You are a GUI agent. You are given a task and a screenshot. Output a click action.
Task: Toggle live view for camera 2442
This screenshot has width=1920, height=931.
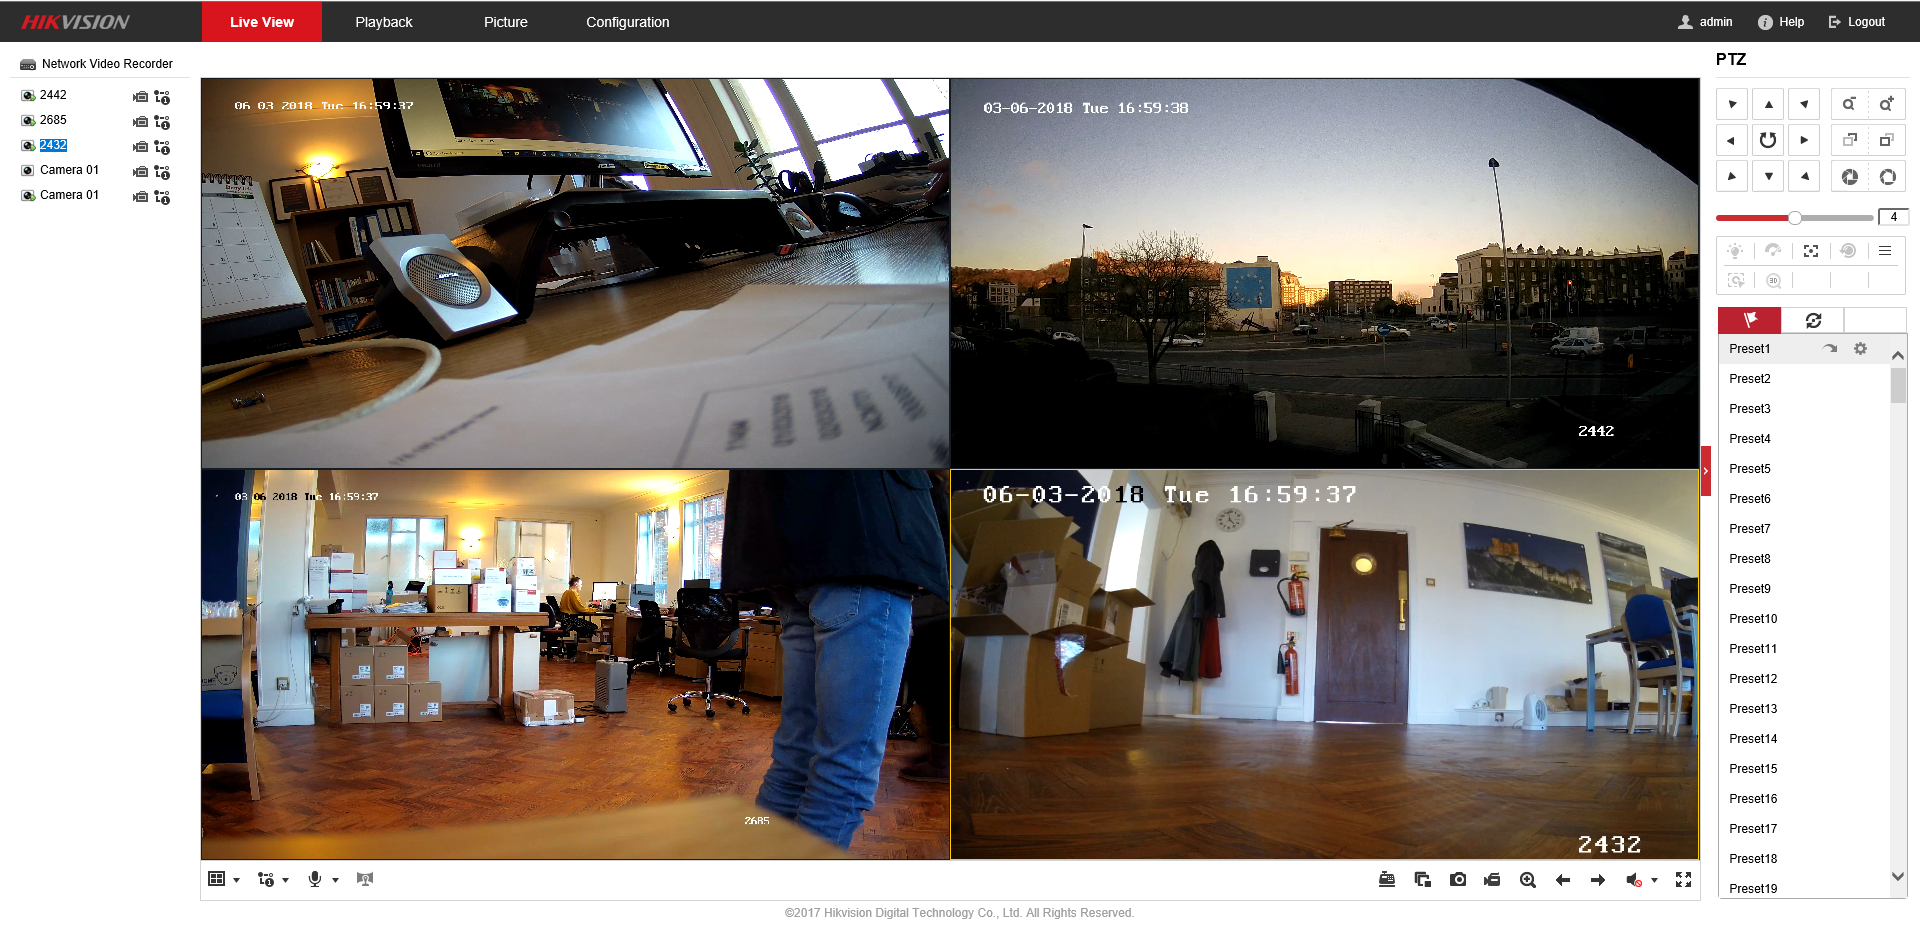(x=140, y=97)
